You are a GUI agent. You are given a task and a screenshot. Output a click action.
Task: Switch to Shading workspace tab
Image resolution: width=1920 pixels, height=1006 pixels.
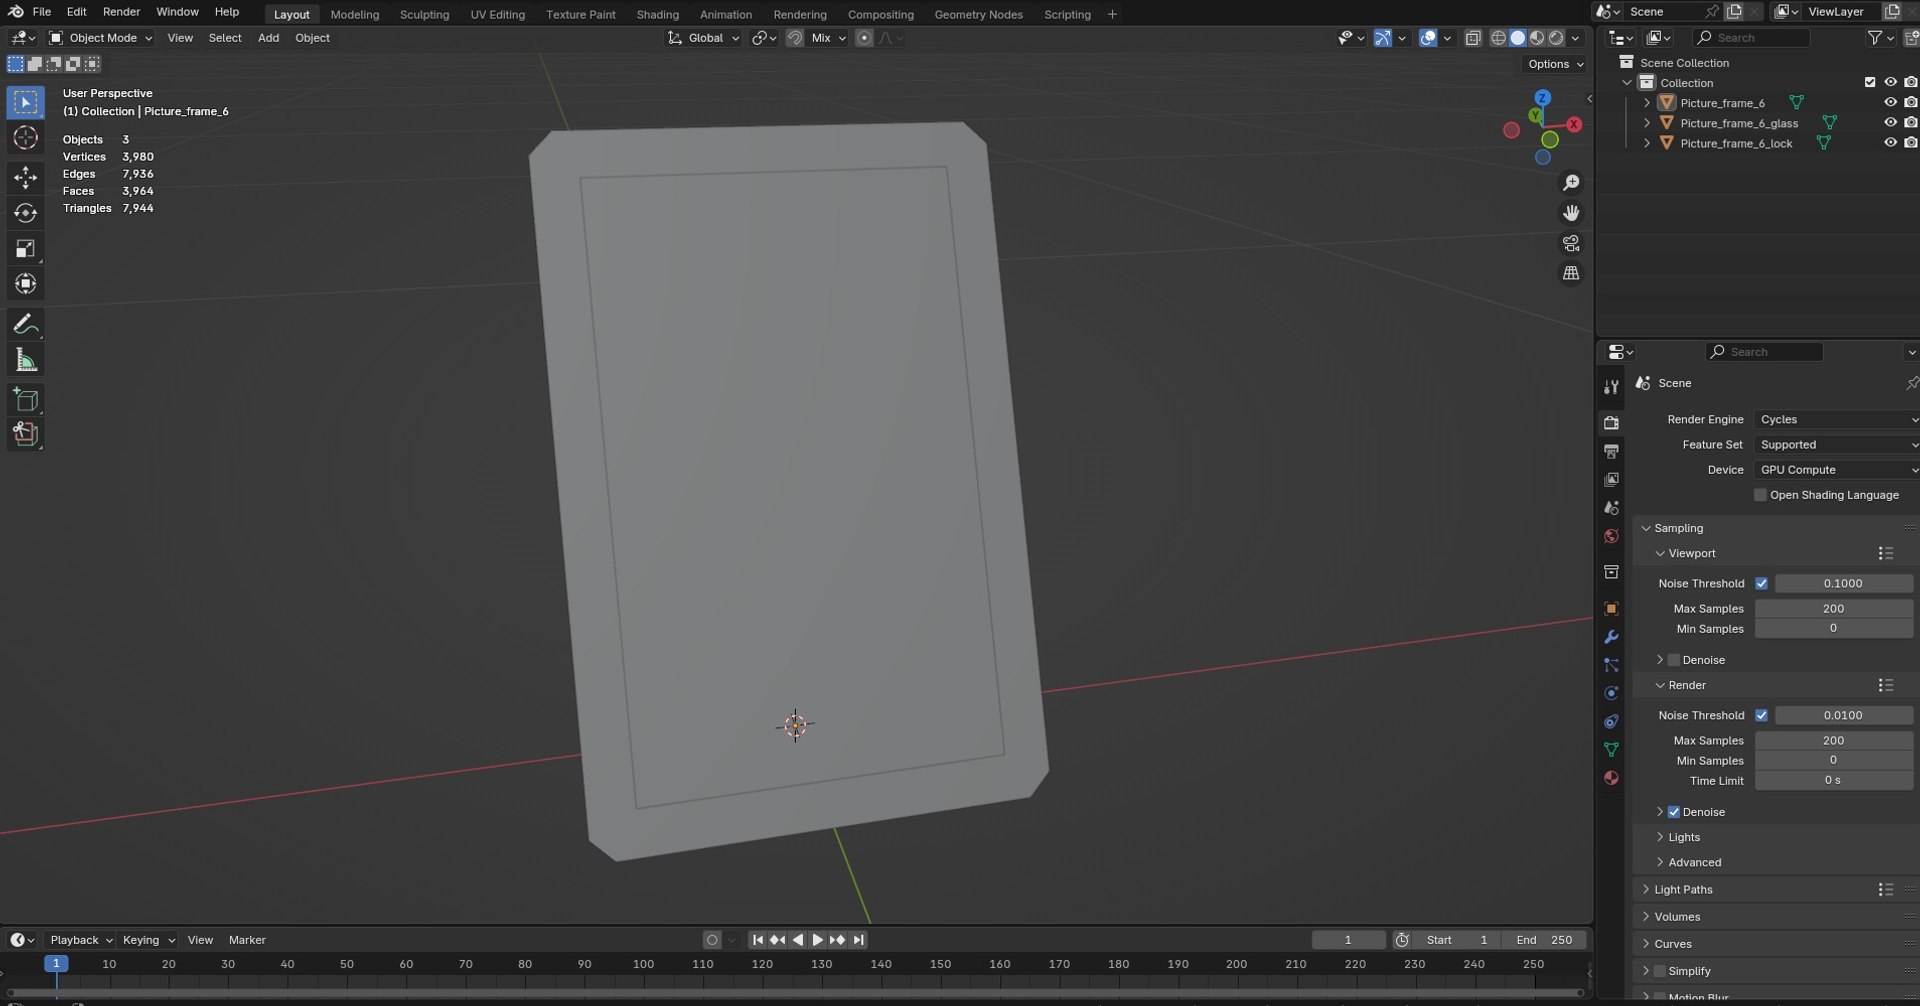pos(657,14)
